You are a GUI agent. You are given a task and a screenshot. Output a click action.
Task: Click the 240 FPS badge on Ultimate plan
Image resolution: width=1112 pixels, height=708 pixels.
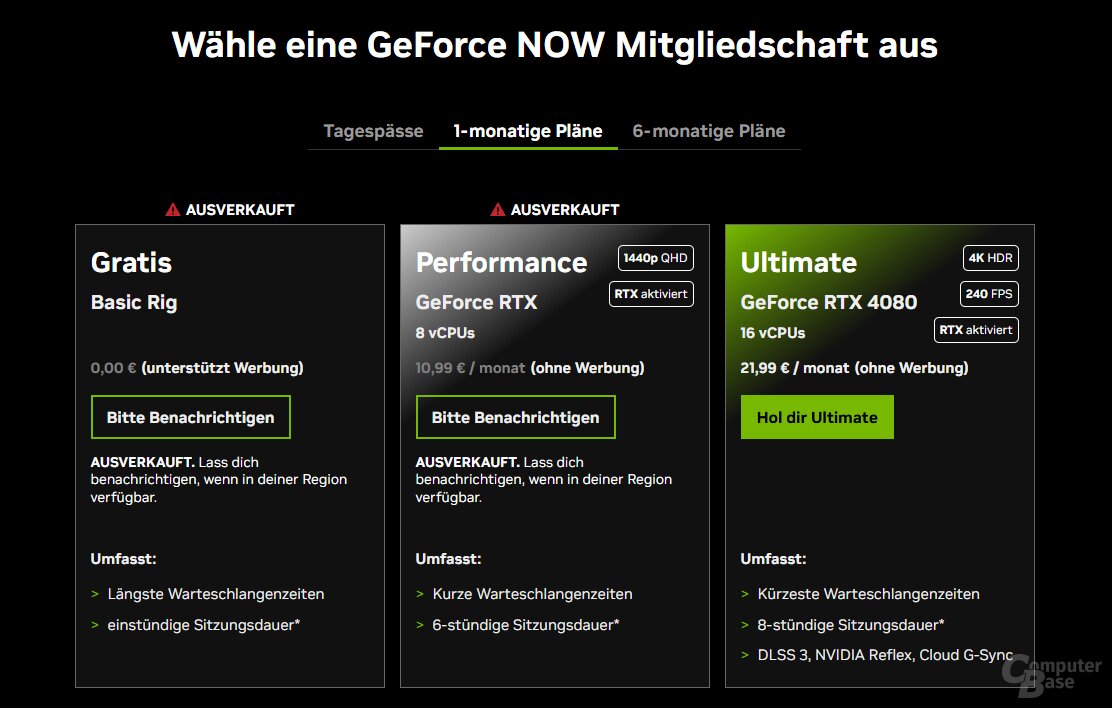pyautogui.click(x=989, y=293)
